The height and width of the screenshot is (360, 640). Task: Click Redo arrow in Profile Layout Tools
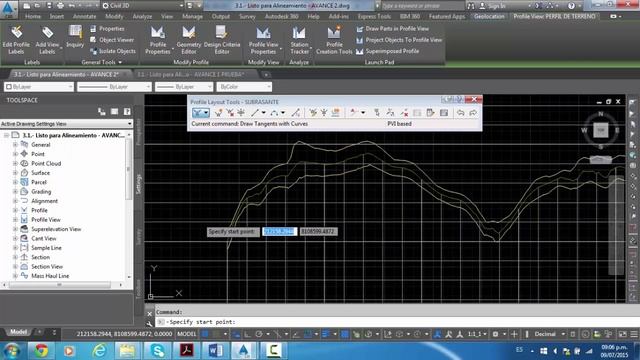[x=473, y=113]
